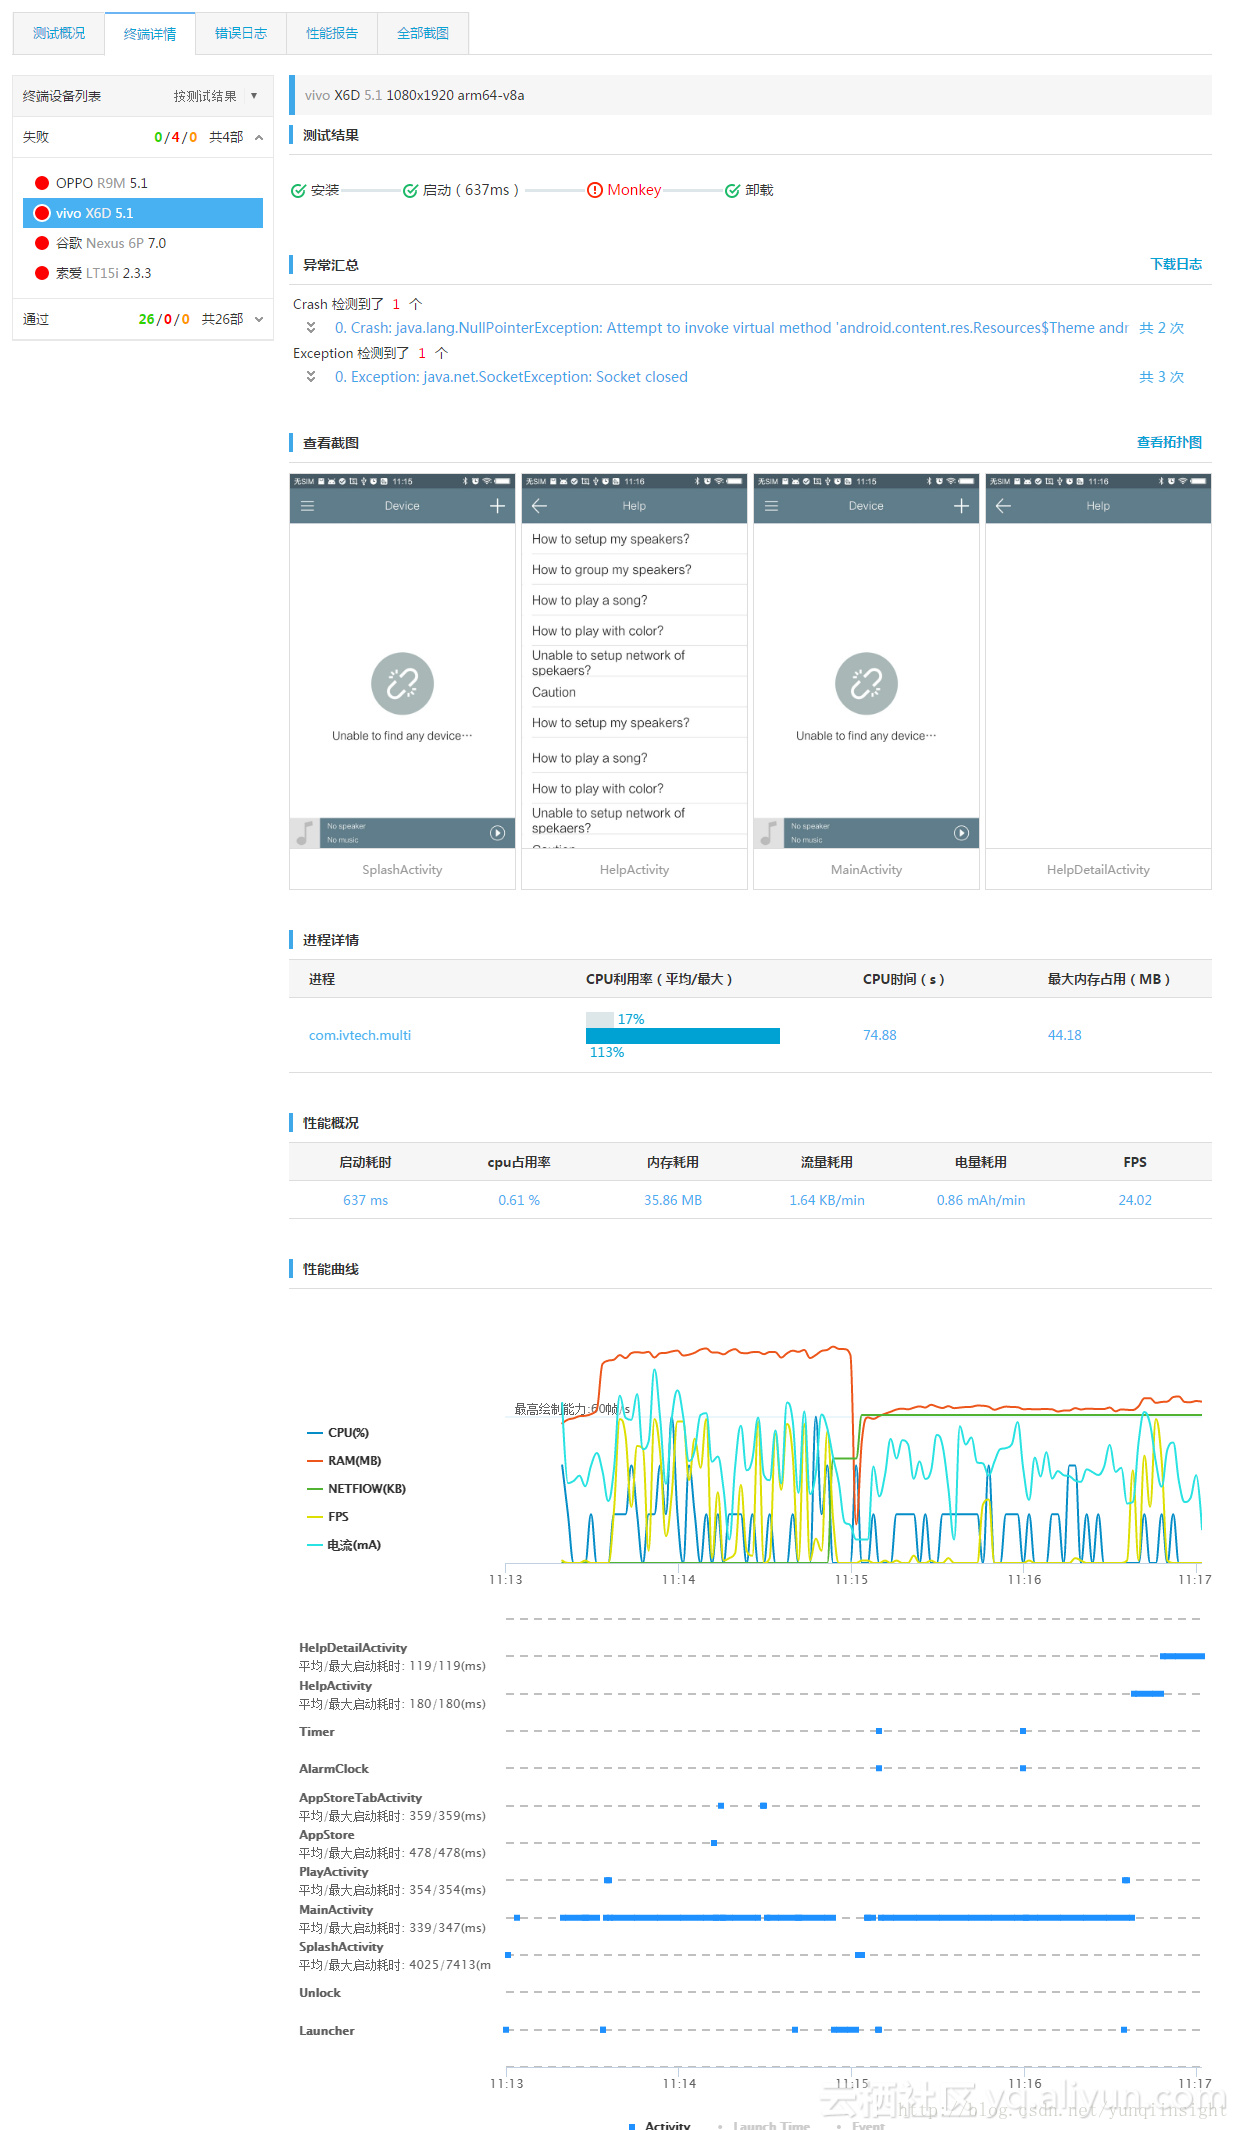Click the green install (安装) check icon

(298, 191)
